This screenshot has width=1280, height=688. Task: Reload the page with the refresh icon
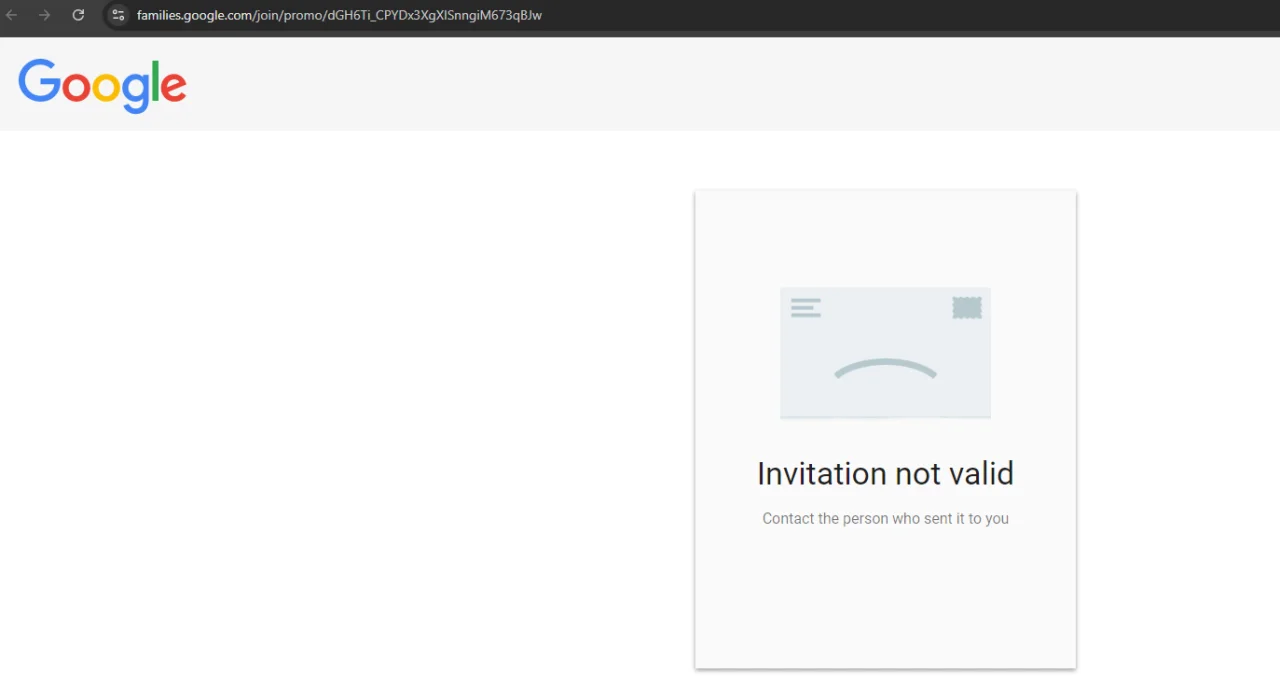point(78,15)
